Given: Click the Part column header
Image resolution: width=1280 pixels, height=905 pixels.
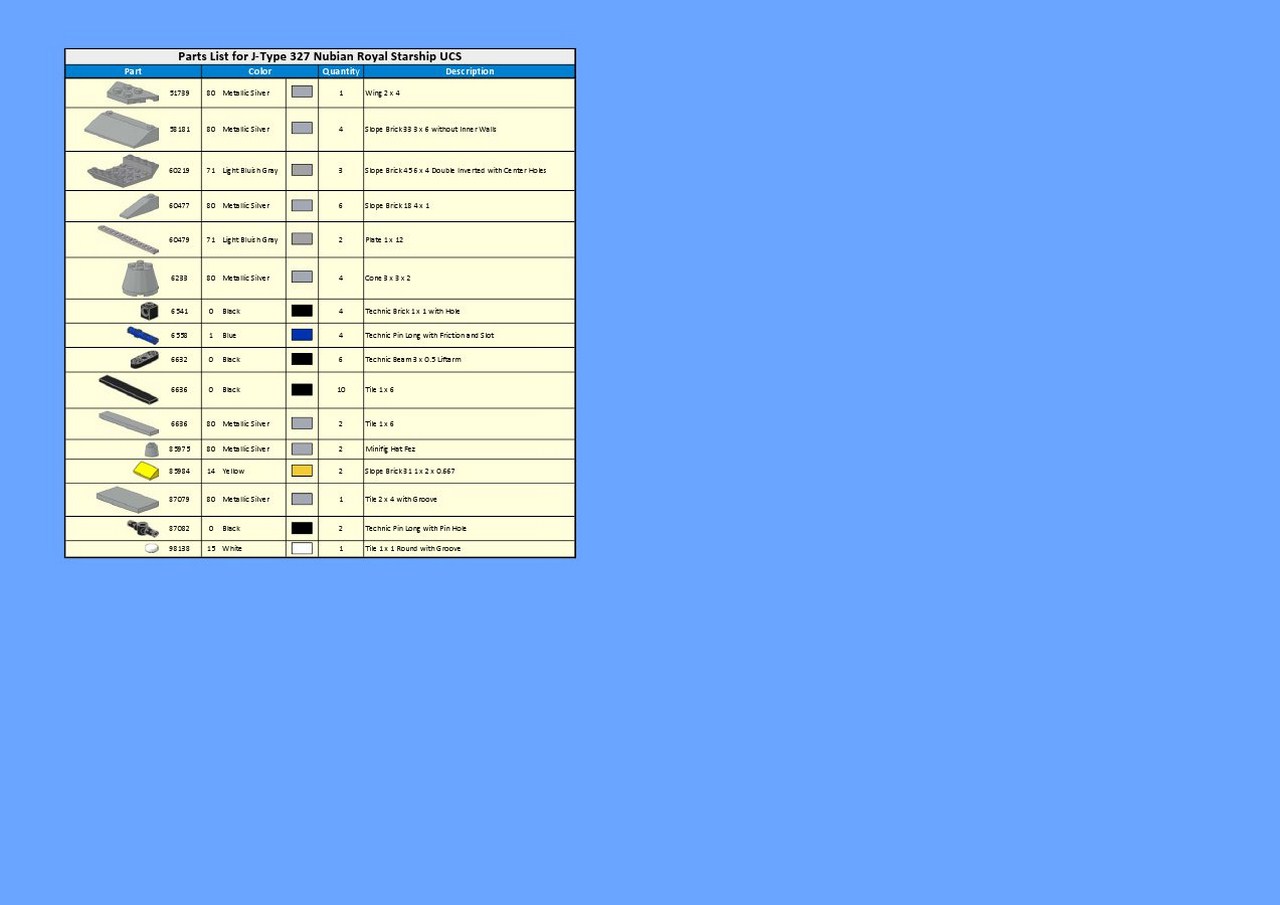Looking at the screenshot, I should [x=133, y=71].
